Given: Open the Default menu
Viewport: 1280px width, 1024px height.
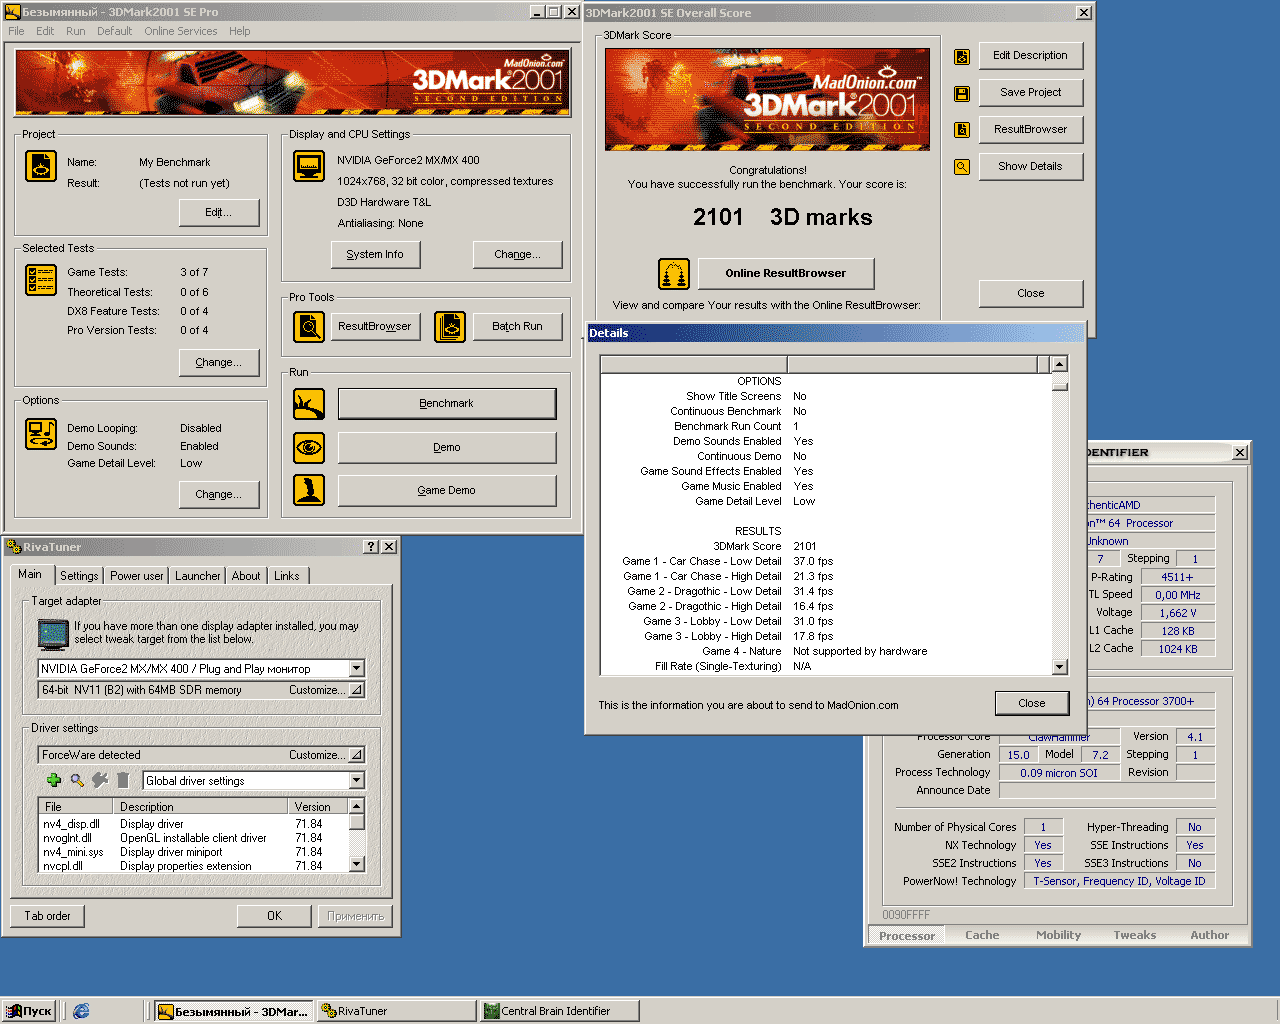Looking at the screenshot, I should [x=114, y=31].
